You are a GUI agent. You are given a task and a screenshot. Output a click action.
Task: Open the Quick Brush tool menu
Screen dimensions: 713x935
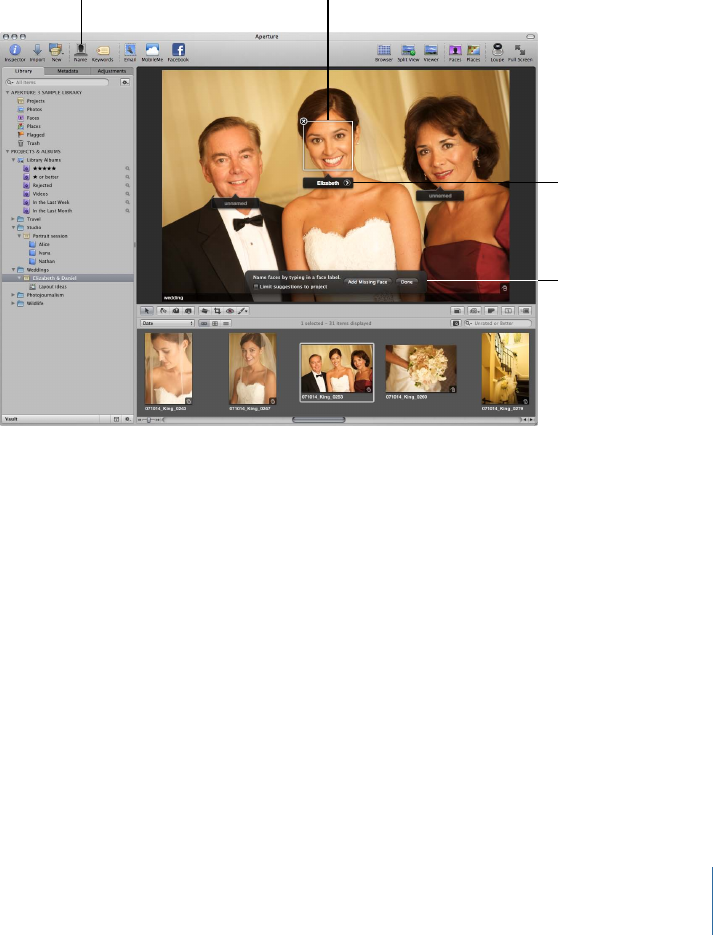243,311
